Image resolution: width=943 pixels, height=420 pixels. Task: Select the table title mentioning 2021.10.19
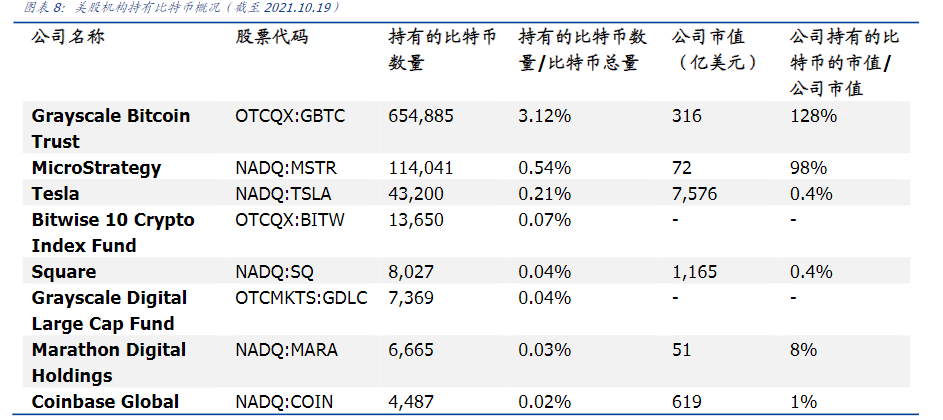pyautogui.click(x=181, y=8)
